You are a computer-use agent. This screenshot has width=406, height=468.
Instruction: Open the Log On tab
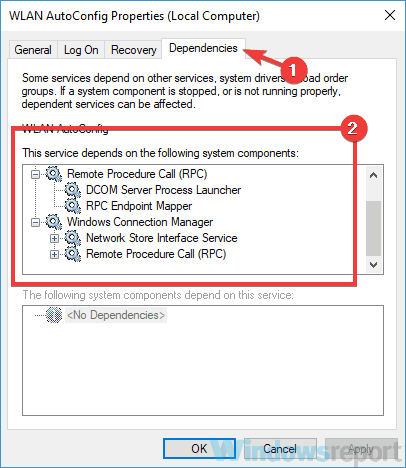click(x=81, y=50)
